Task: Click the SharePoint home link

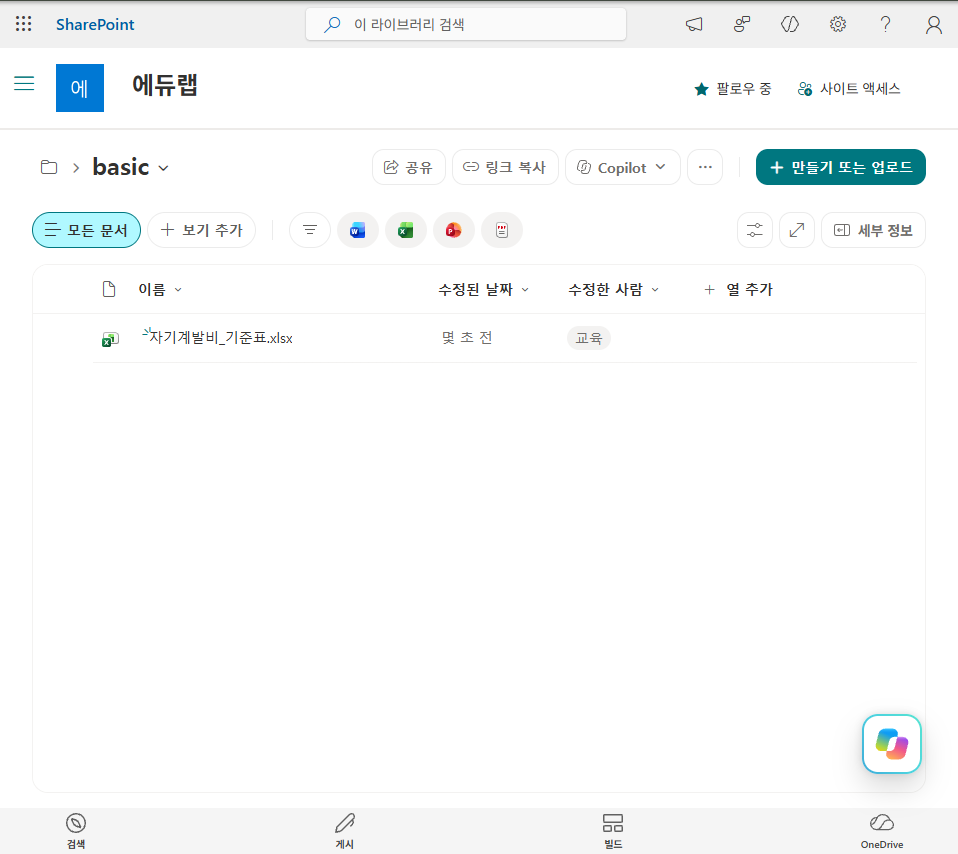Action: pos(95,24)
